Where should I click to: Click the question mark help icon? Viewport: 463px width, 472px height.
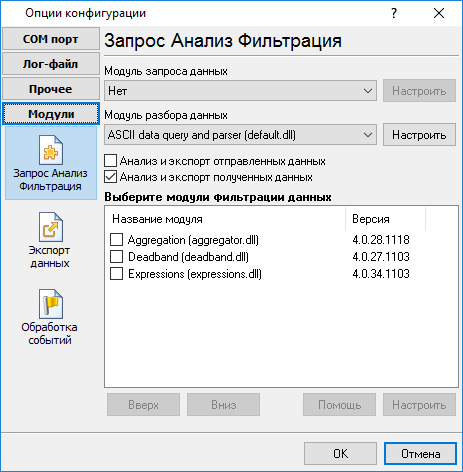(394, 13)
